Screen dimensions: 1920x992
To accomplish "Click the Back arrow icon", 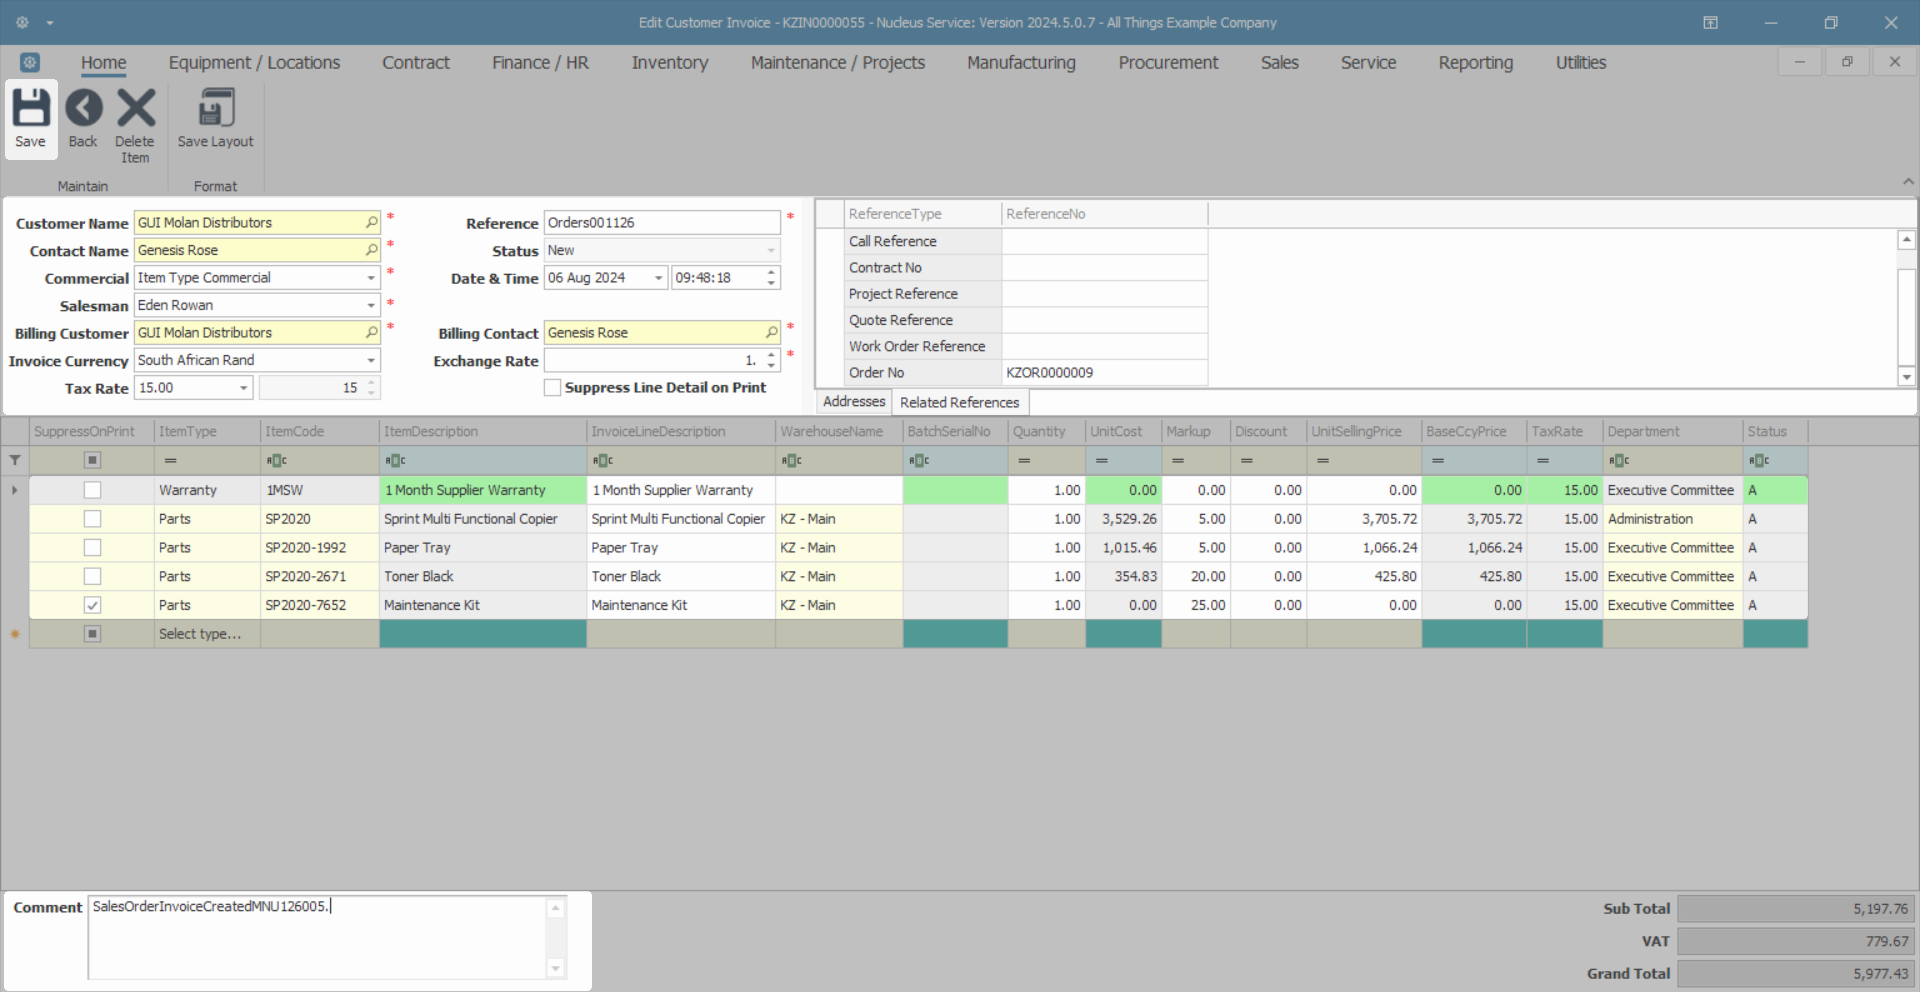I will [x=83, y=108].
